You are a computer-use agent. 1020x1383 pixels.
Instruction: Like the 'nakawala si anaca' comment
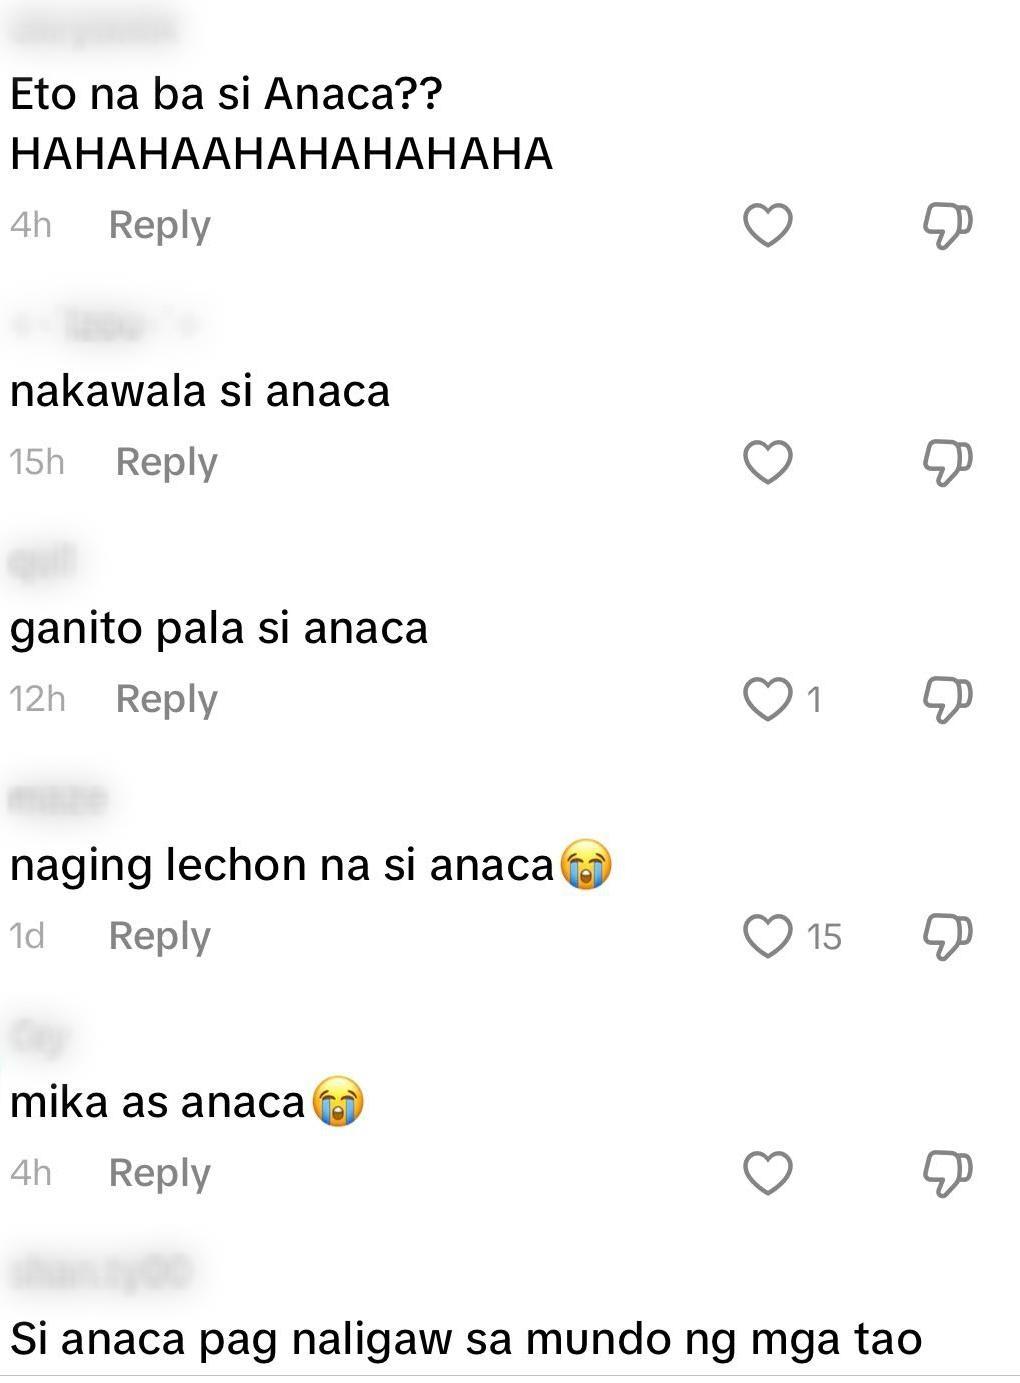click(x=768, y=462)
